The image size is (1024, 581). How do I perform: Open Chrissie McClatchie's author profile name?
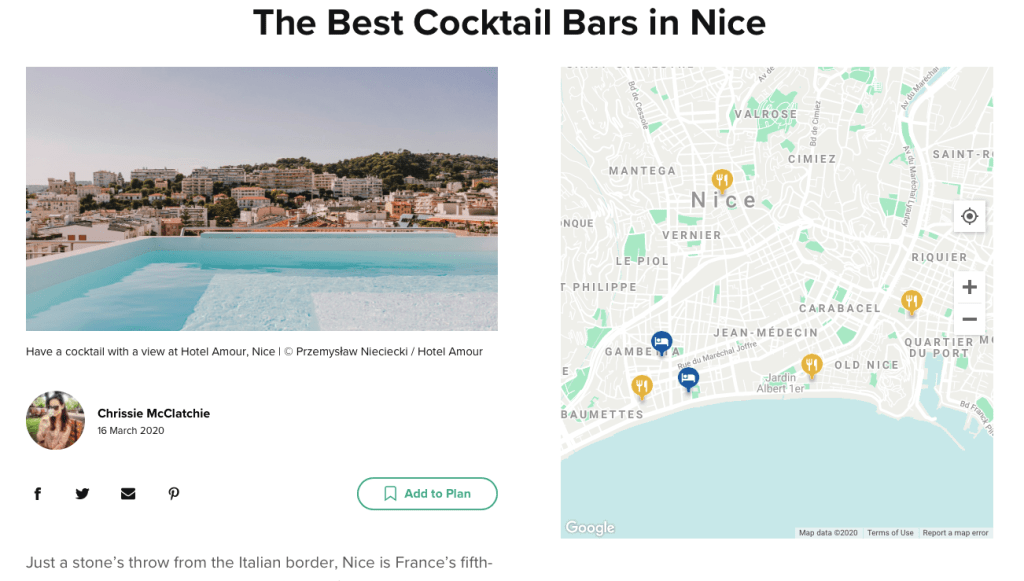click(x=154, y=413)
